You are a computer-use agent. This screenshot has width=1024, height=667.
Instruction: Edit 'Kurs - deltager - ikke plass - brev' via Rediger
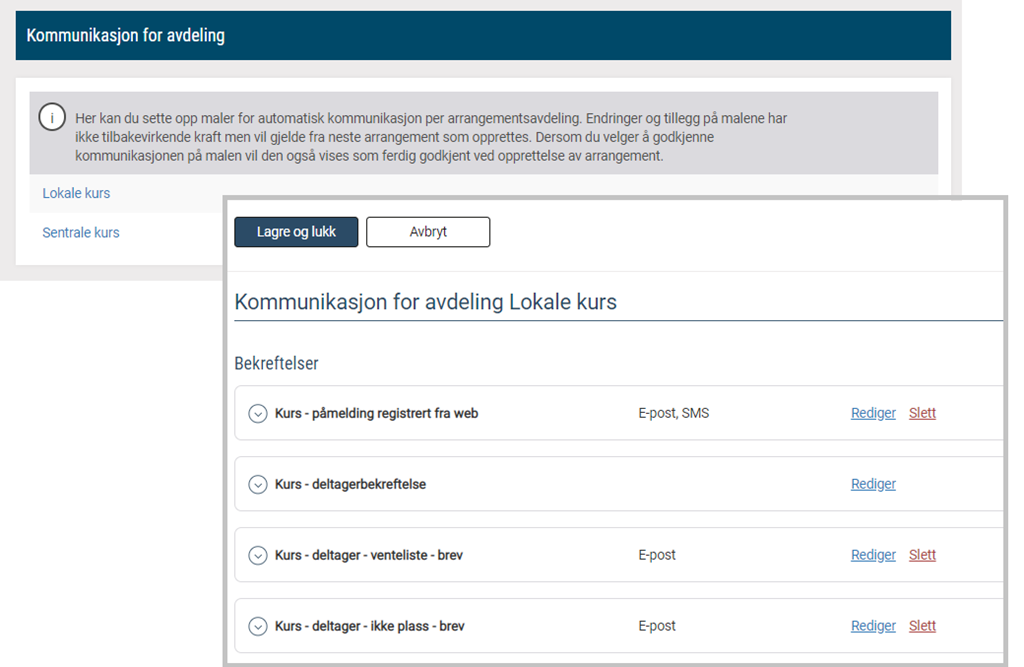click(x=873, y=626)
